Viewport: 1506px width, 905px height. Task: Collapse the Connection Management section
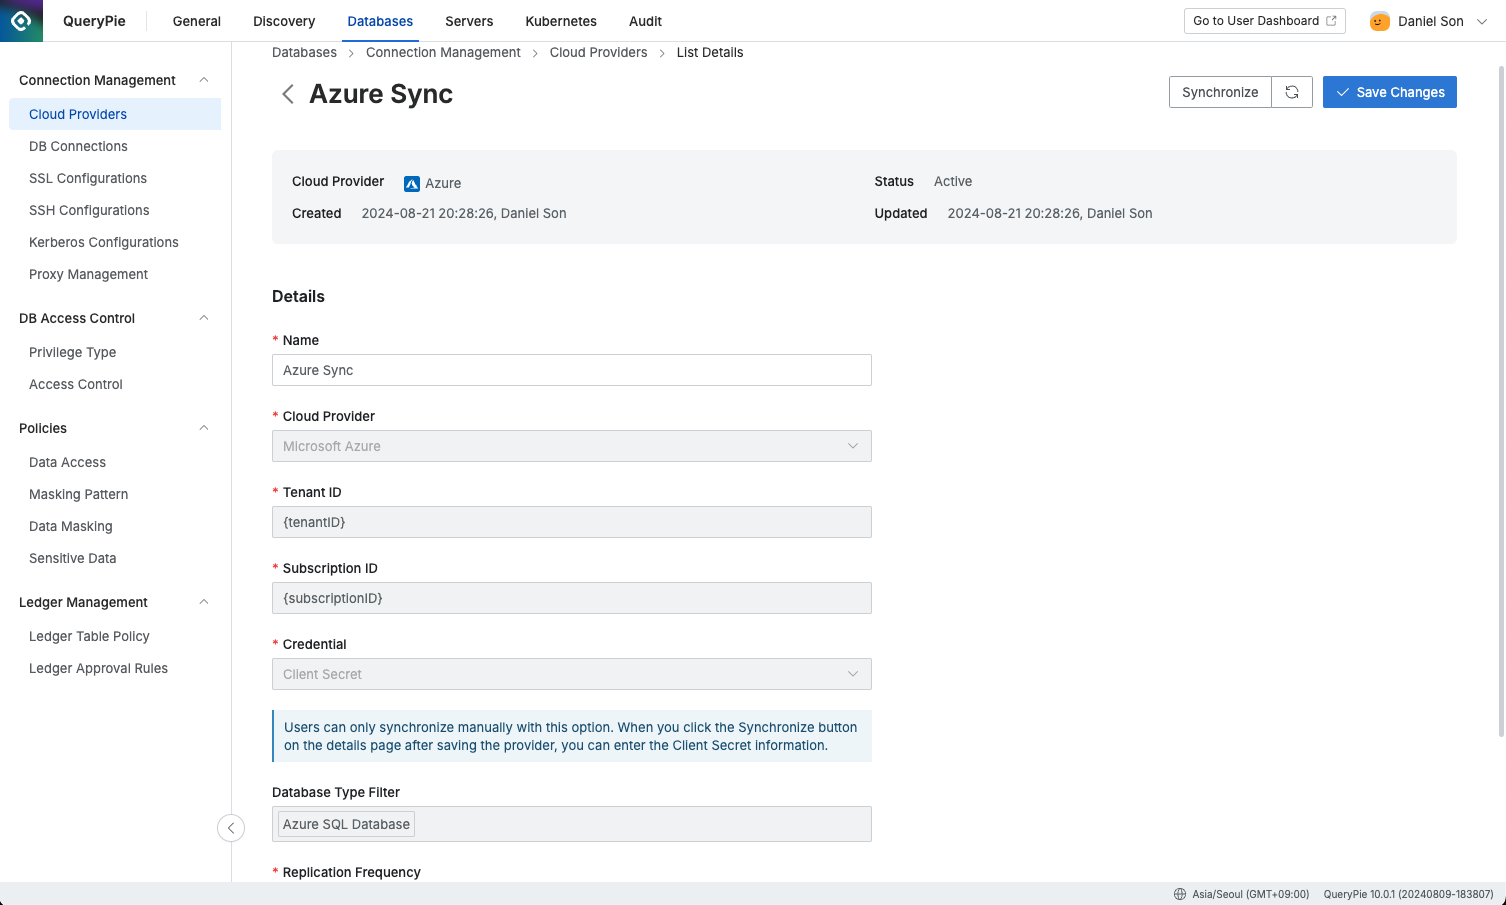click(x=204, y=80)
